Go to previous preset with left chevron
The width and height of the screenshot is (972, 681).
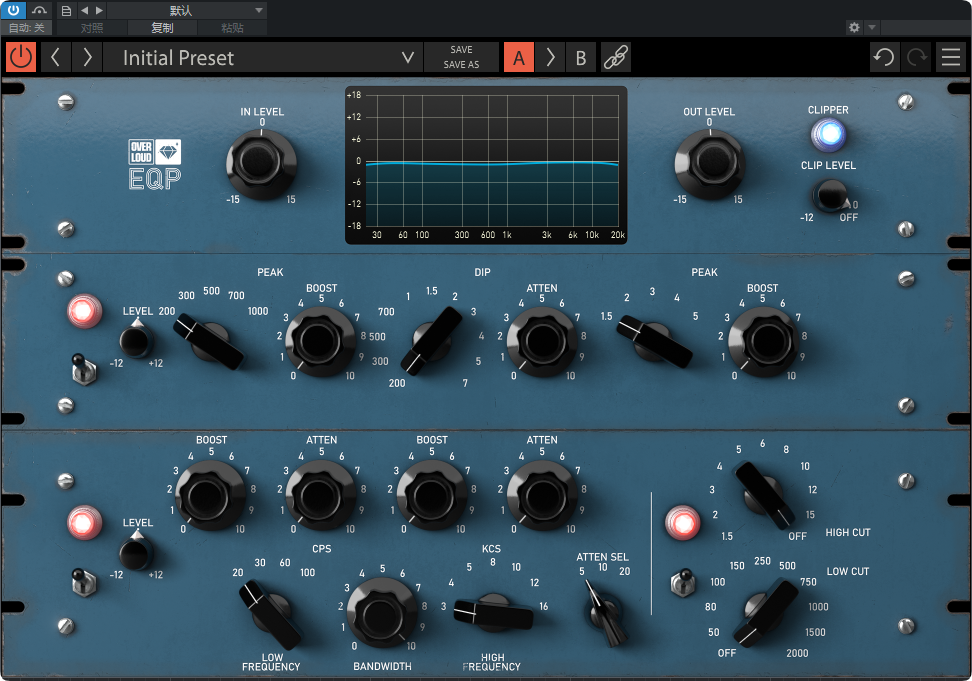pos(55,58)
